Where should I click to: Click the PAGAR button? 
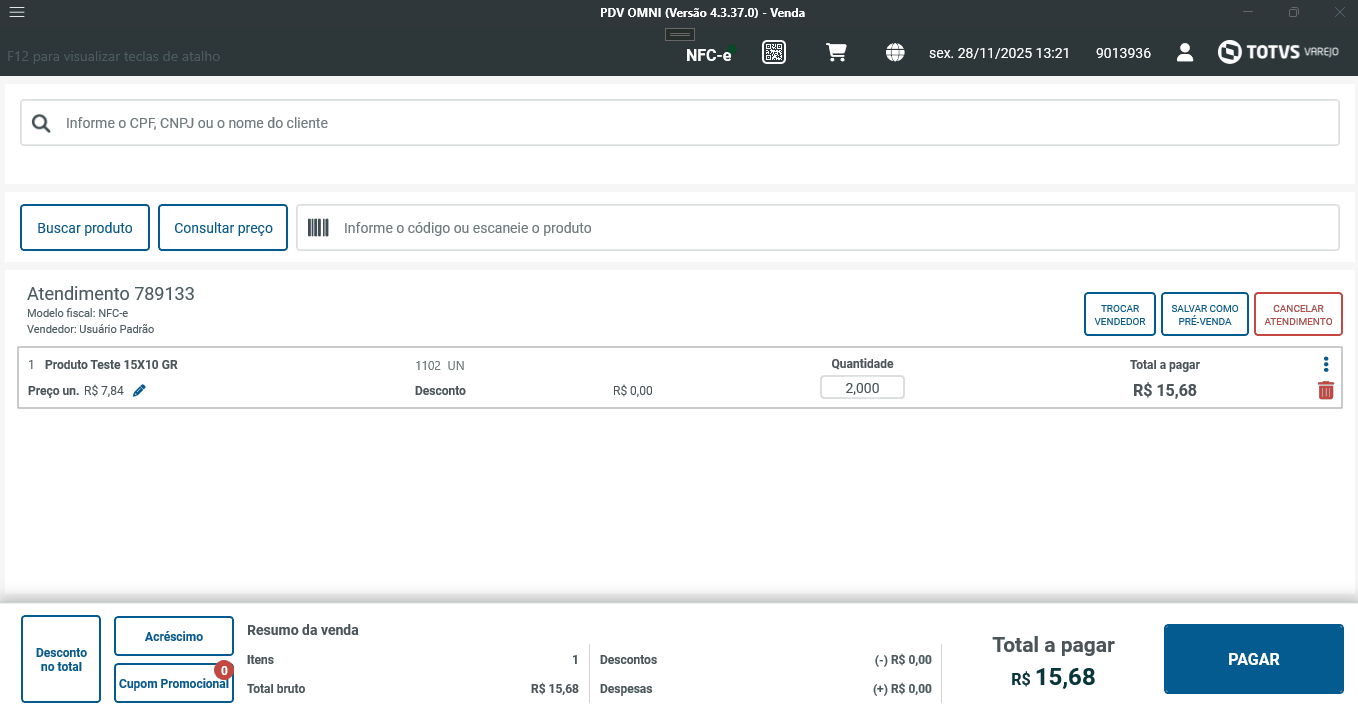[1254, 659]
